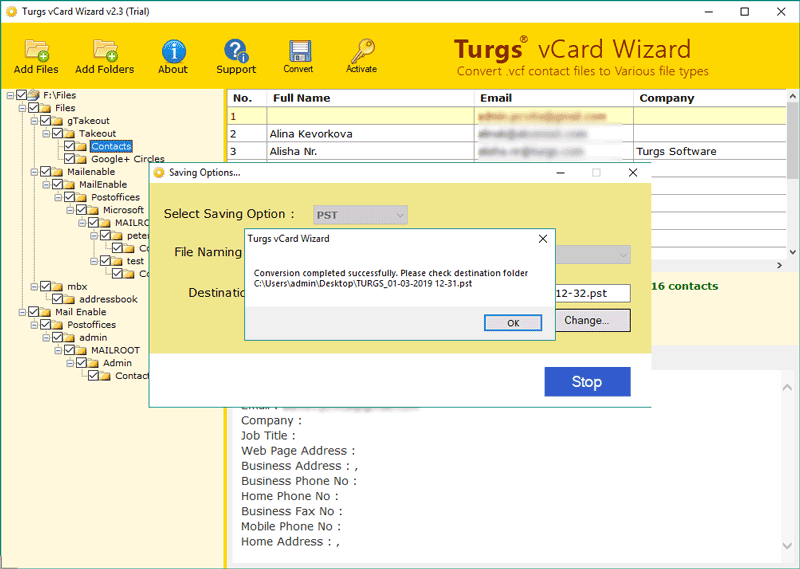Image resolution: width=800 pixels, height=569 pixels.
Task: Sort by Company column header
Action: pyautogui.click(x=710, y=98)
